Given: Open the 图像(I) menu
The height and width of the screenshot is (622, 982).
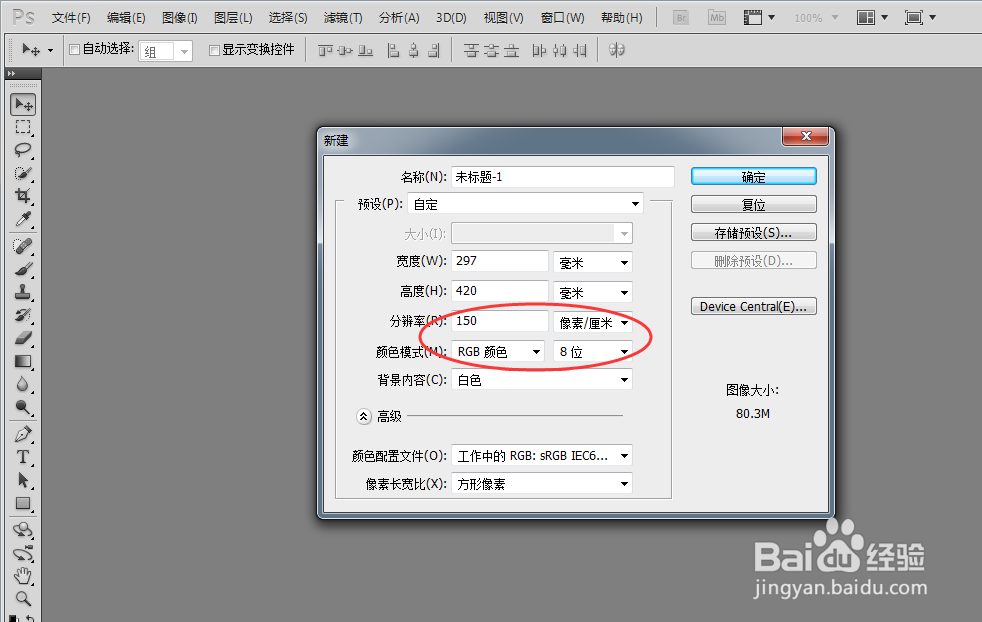Looking at the screenshot, I should click(179, 18).
